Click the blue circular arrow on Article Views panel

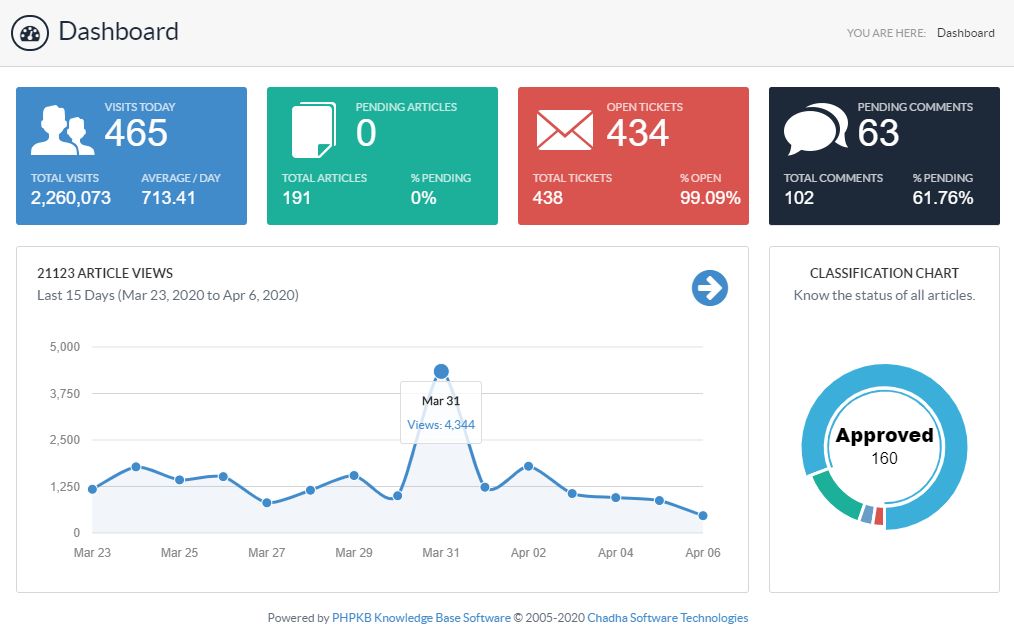pos(710,287)
